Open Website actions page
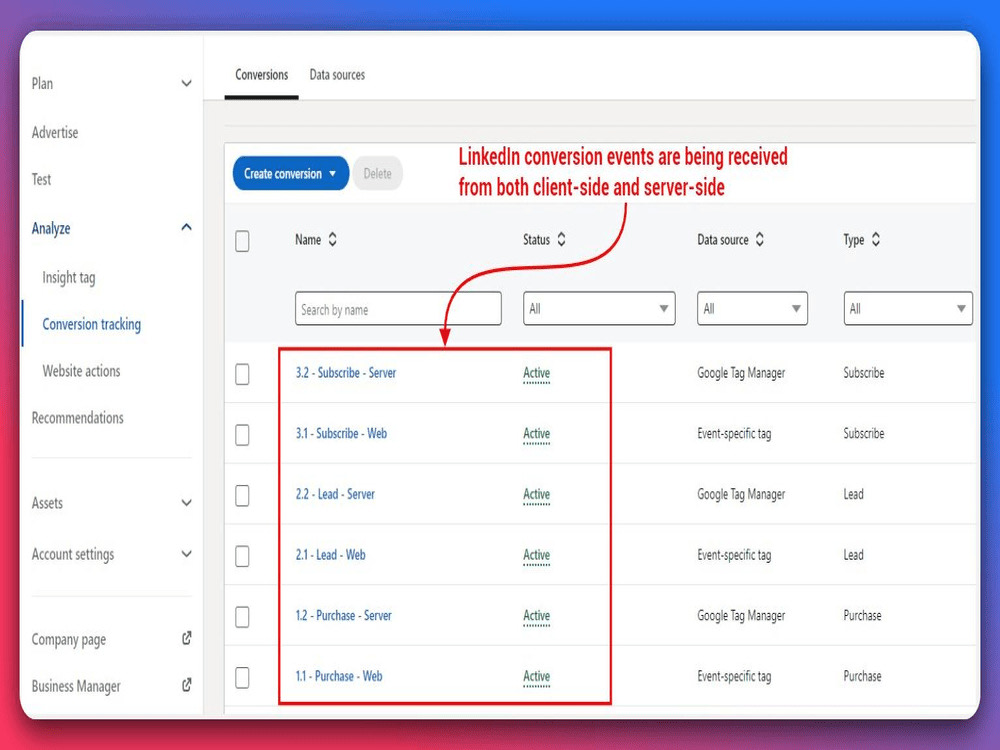The height and width of the screenshot is (750, 1000). tap(81, 371)
